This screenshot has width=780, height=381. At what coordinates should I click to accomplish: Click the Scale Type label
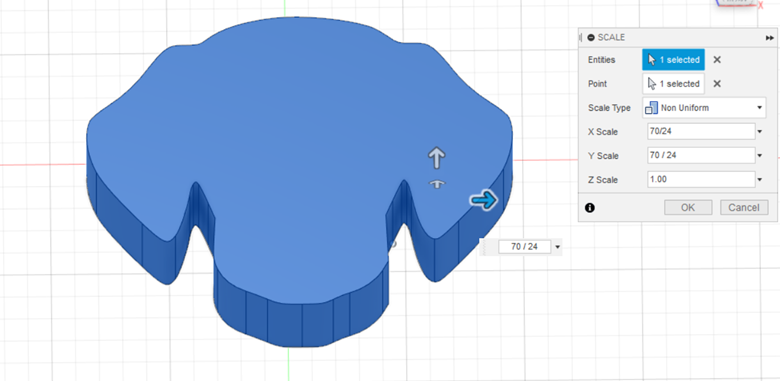[609, 107]
